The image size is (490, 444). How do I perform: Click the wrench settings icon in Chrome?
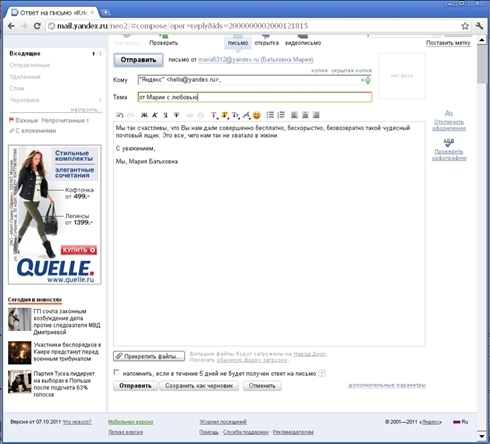pos(479,26)
